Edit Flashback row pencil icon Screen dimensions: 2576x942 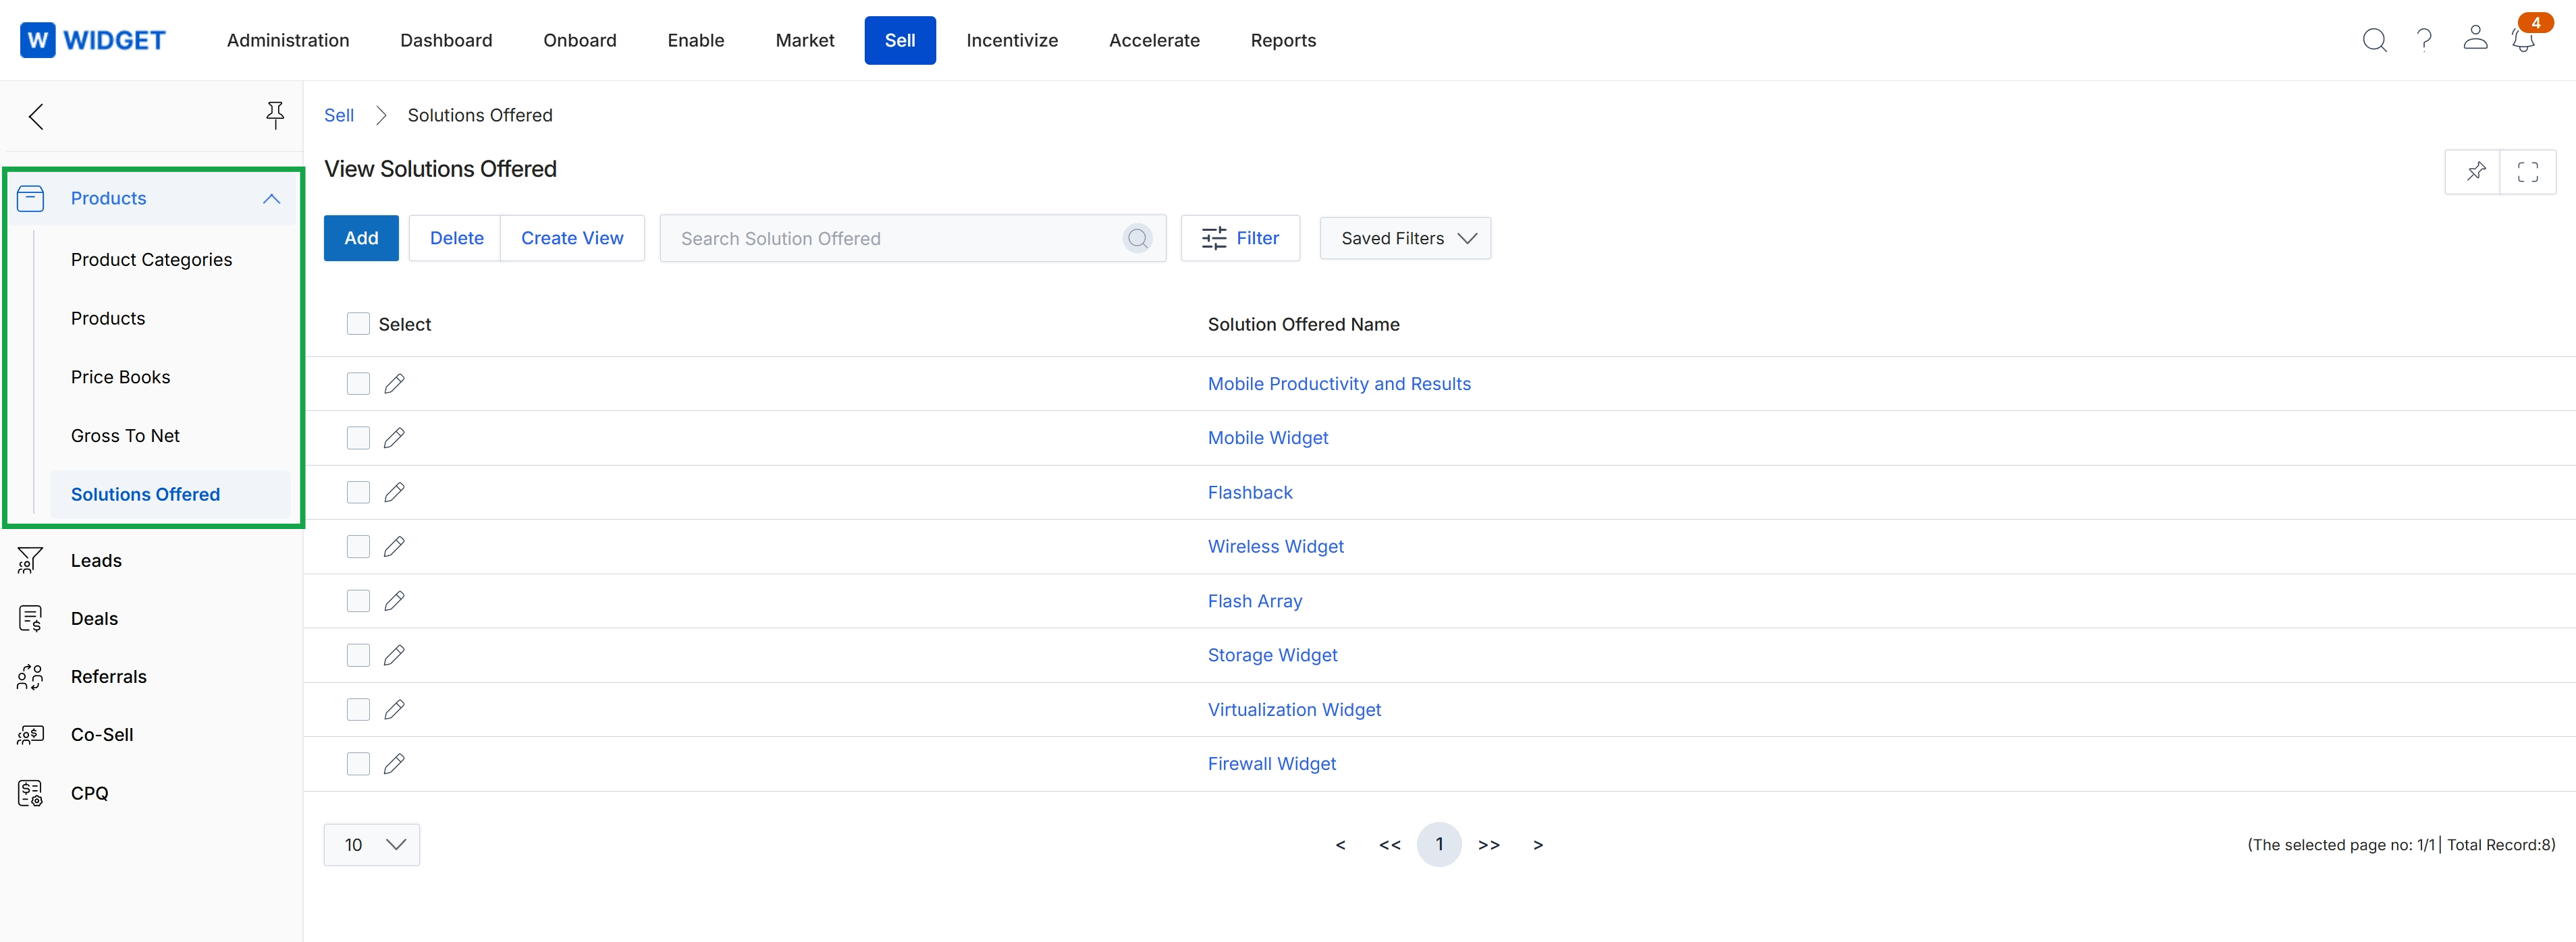pos(394,492)
